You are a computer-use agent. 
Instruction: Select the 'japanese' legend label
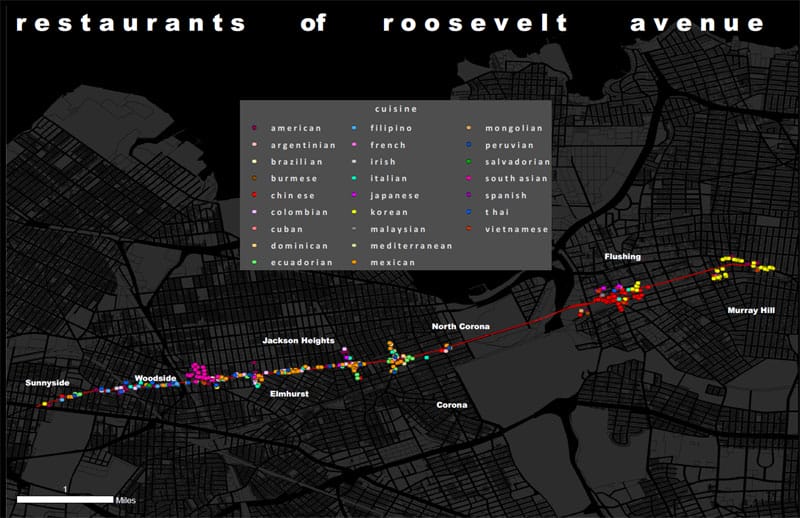click(x=394, y=195)
